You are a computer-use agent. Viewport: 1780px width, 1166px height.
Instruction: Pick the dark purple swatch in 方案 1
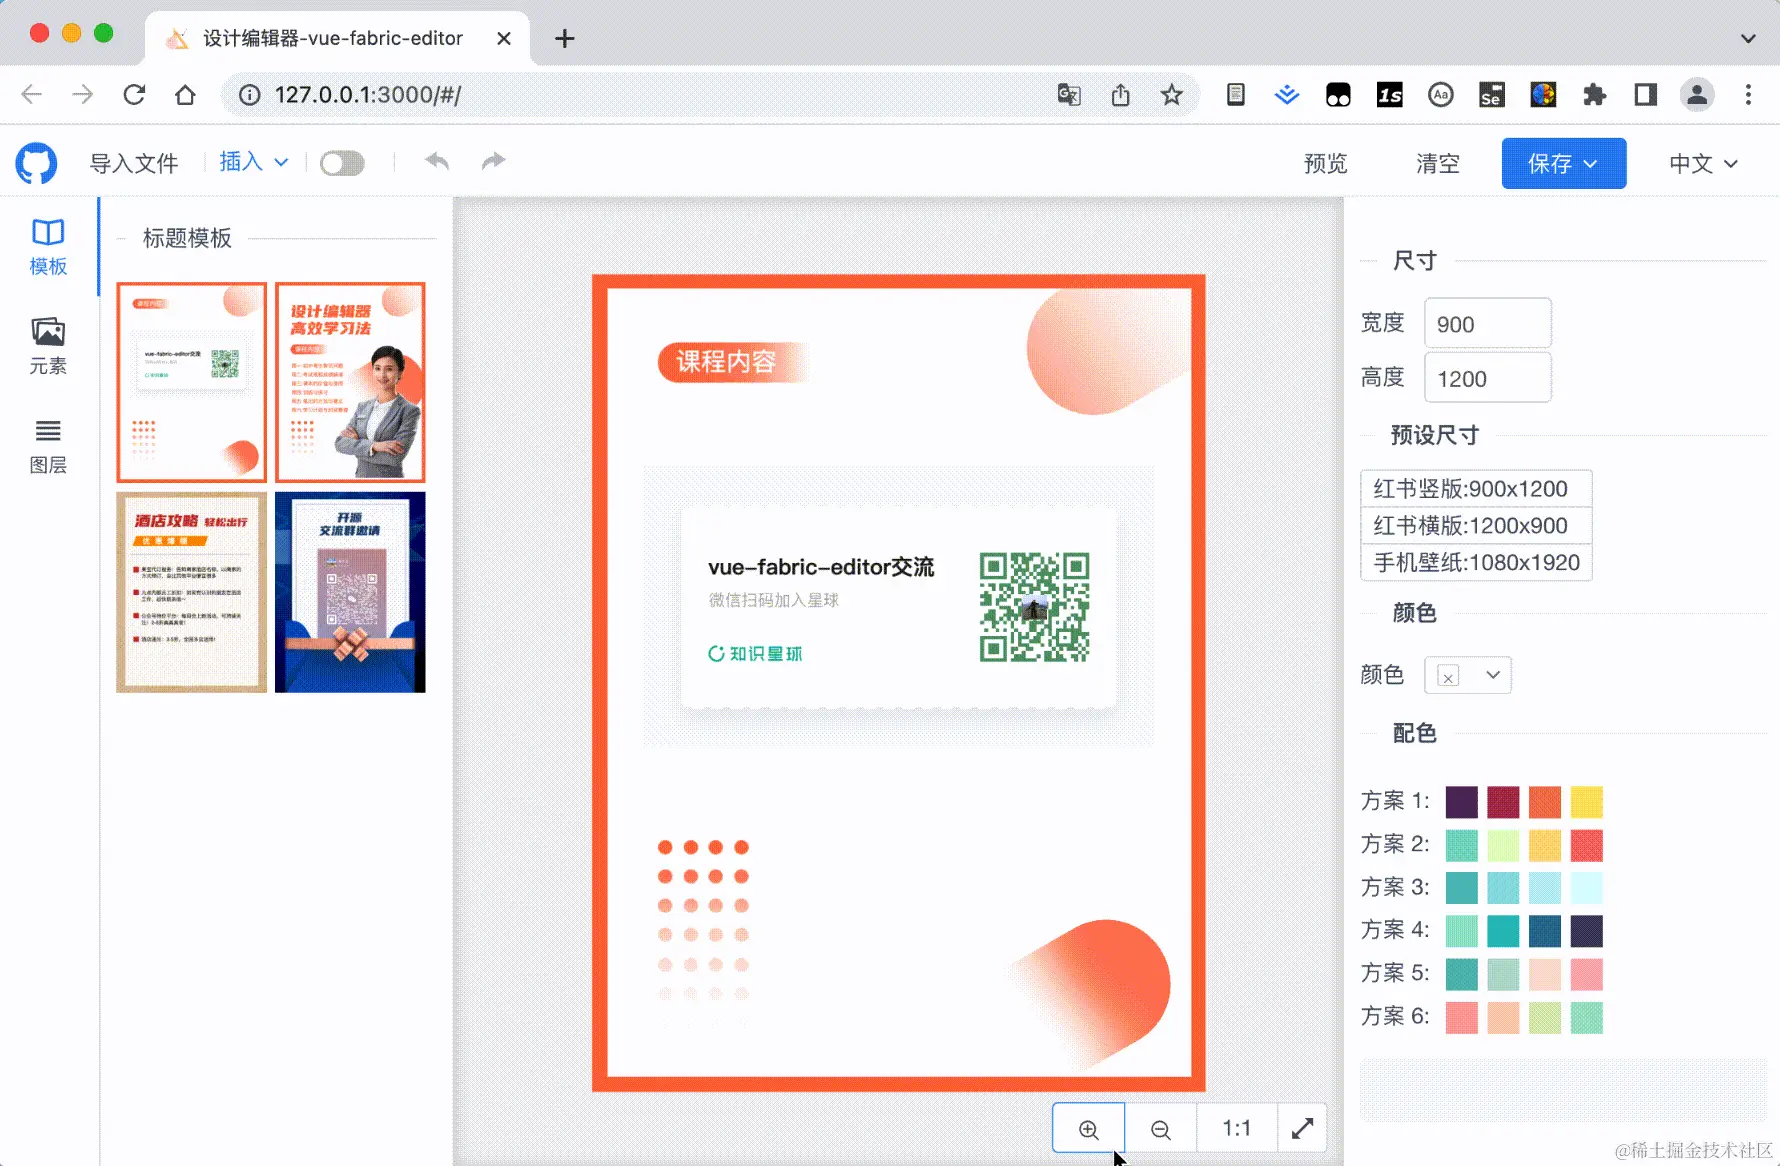(x=1461, y=802)
